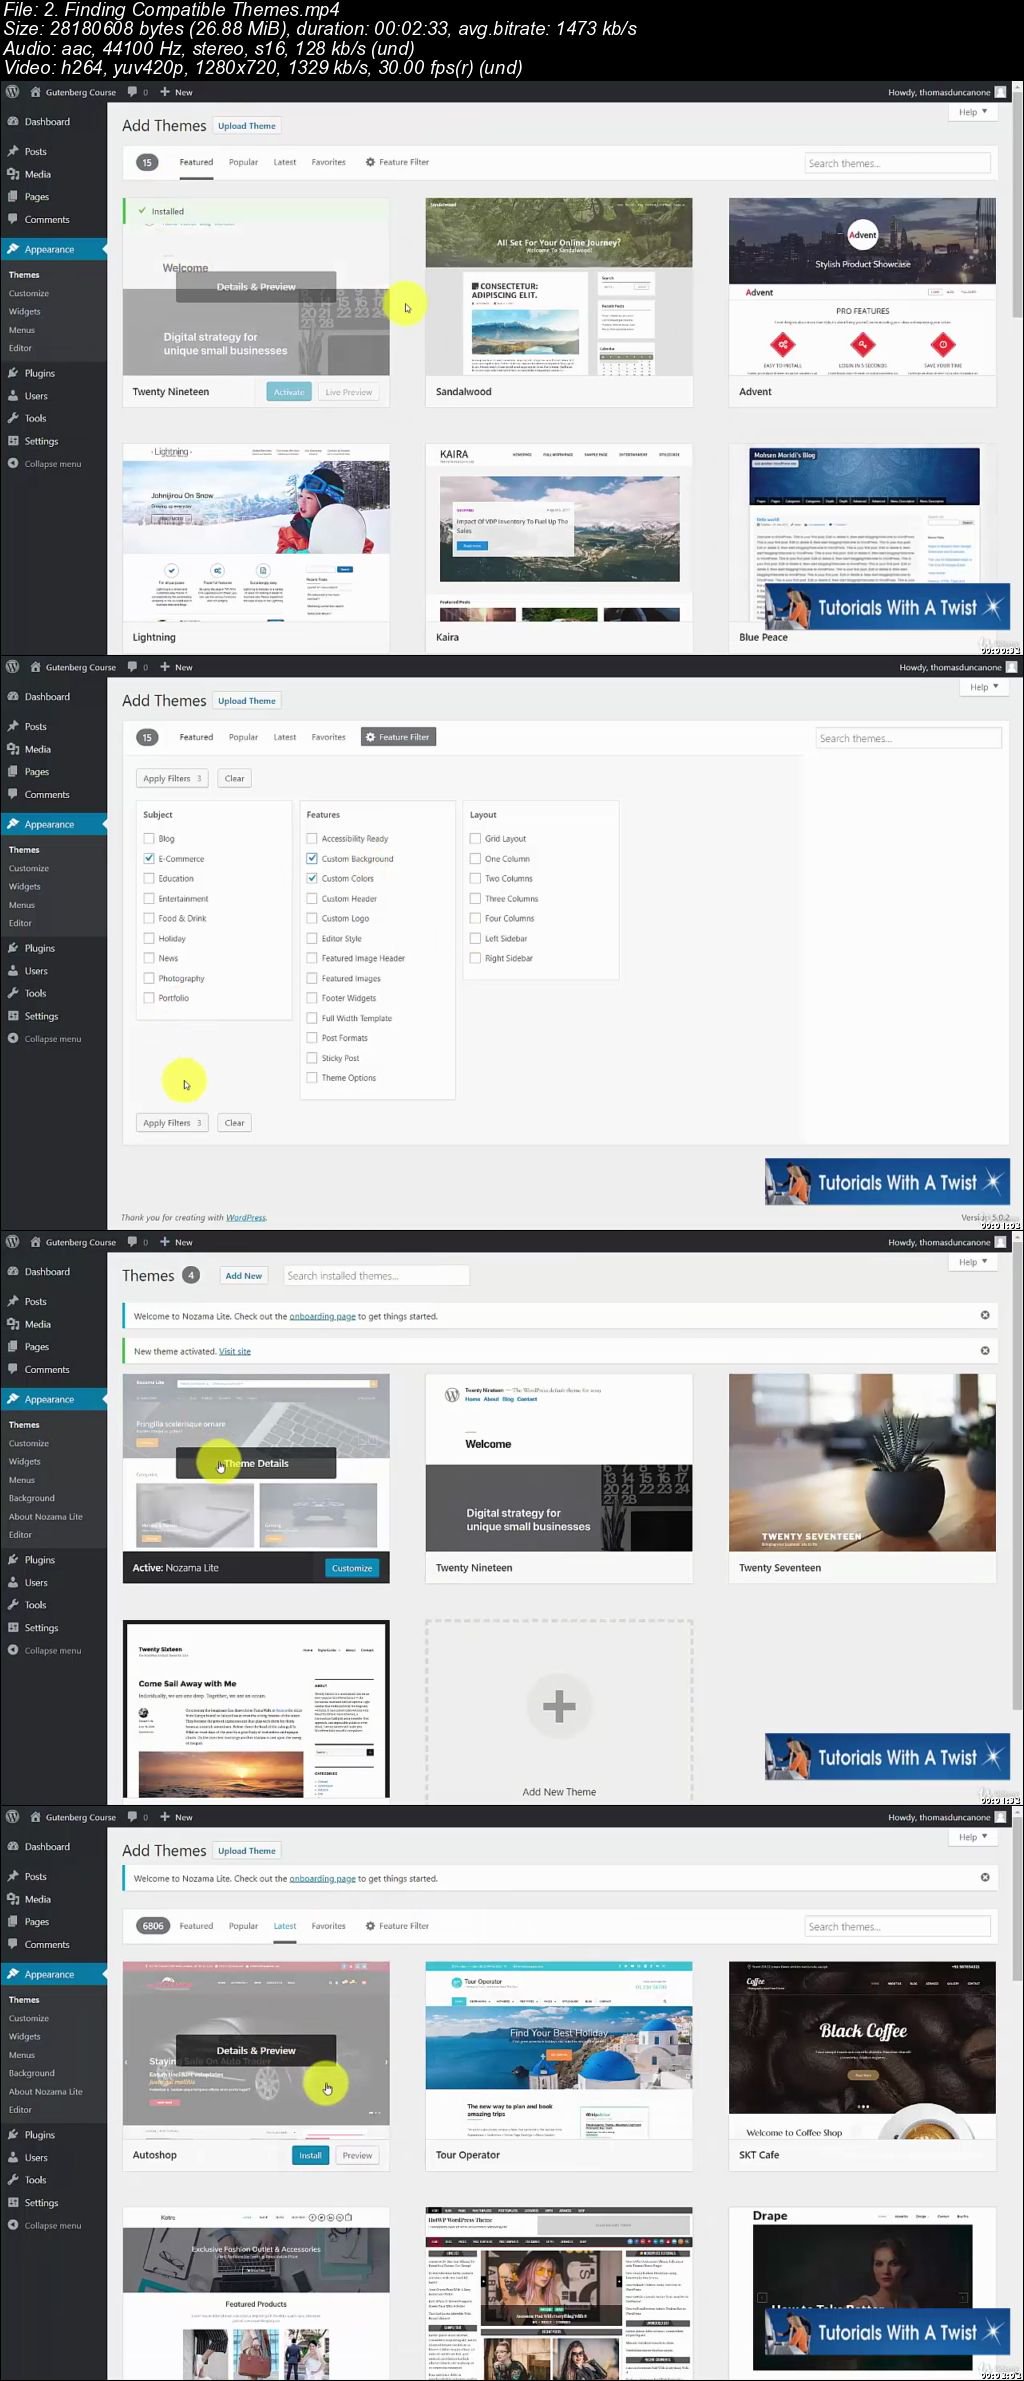Check the Blog subject checkbox
This screenshot has height=2381, width=1024.
[149, 839]
